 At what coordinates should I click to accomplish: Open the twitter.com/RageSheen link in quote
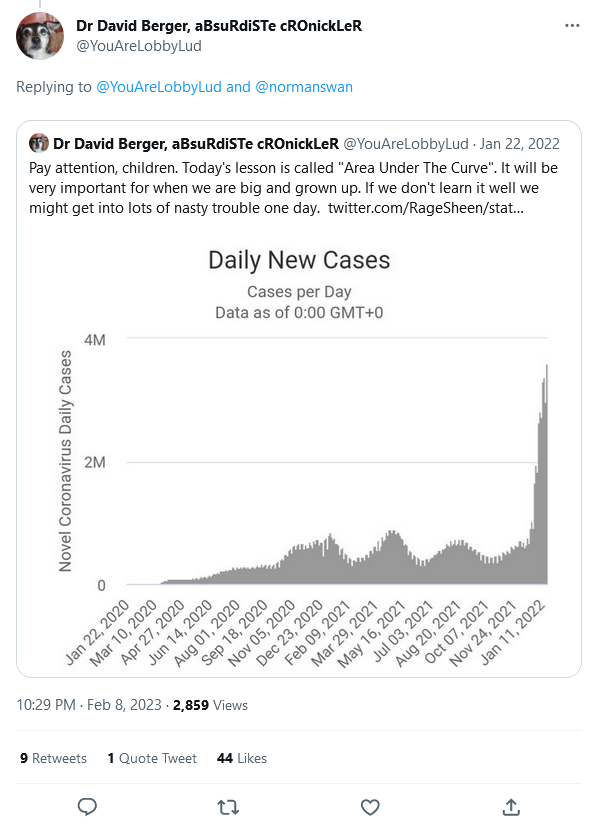click(425, 208)
